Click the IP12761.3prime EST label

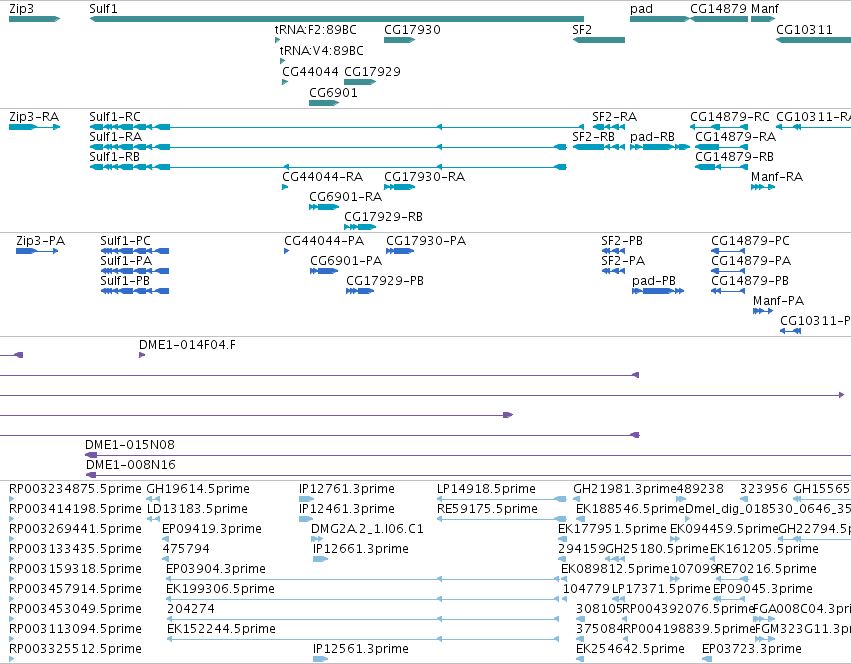[347, 489]
